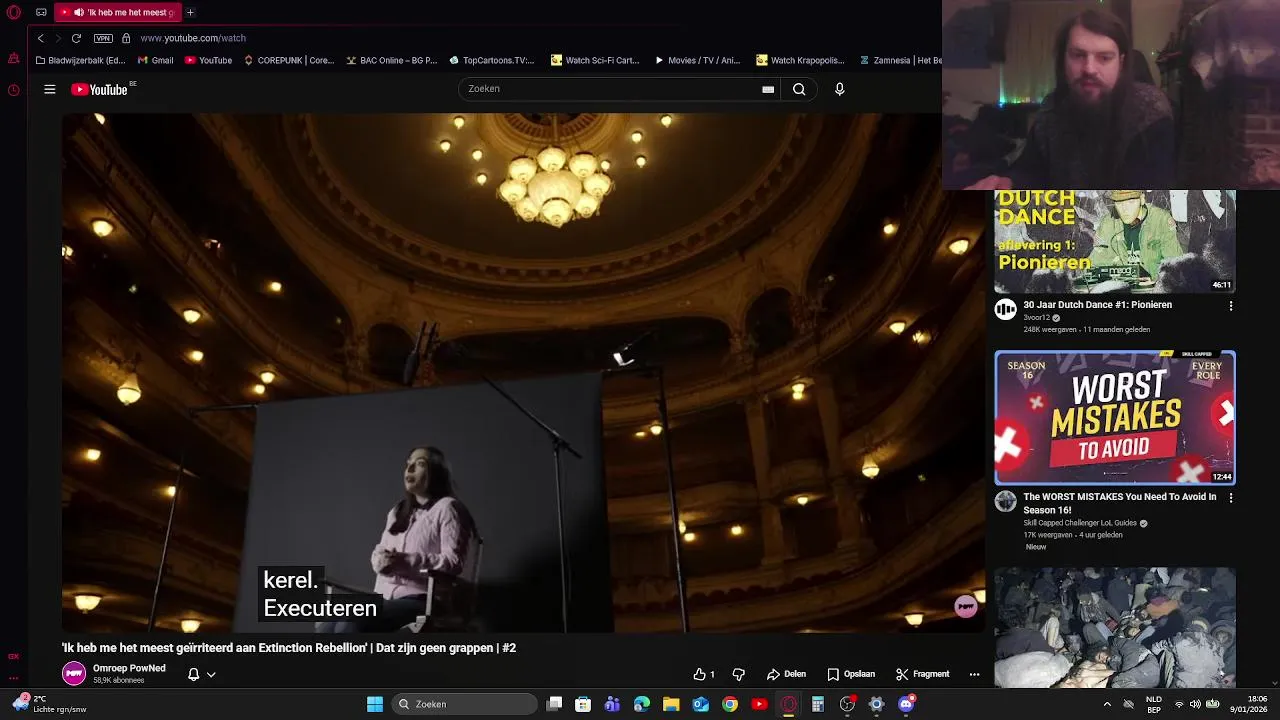Show hidden system tray icons
Screen dimensions: 1280x720
coord(1107,704)
